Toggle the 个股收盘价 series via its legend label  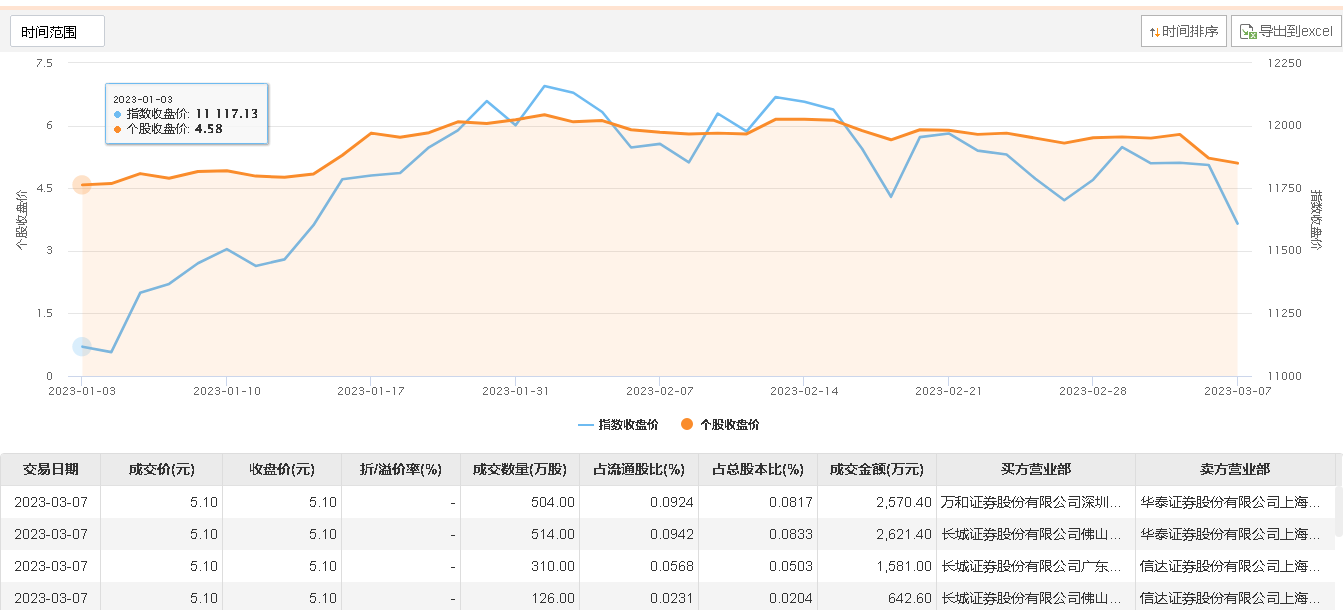[729, 424]
